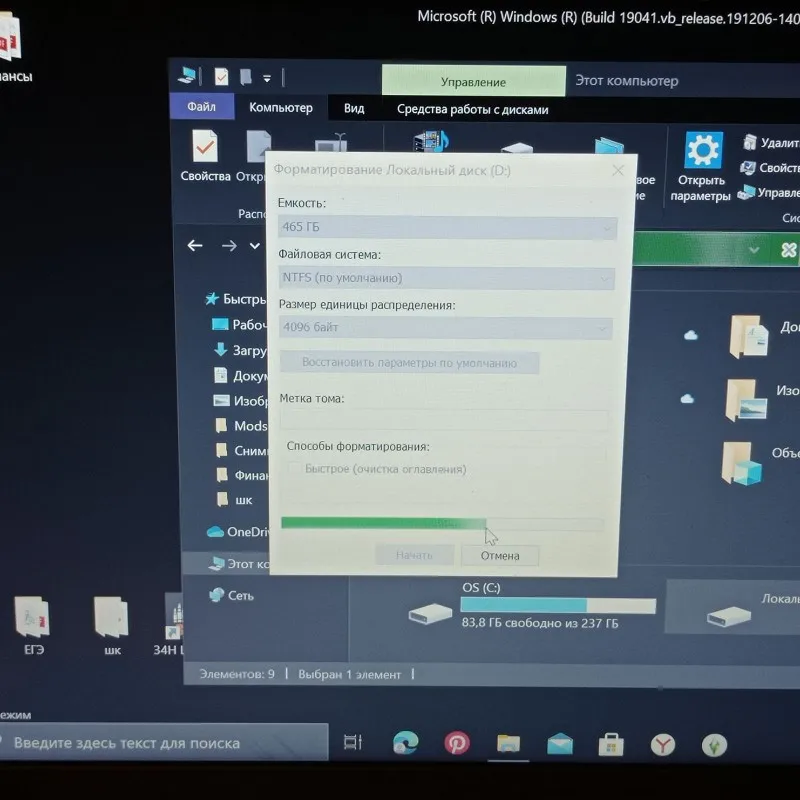This screenshot has width=800, height=800.
Task: Open the Вид ribbon tab
Action: [x=354, y=109]
